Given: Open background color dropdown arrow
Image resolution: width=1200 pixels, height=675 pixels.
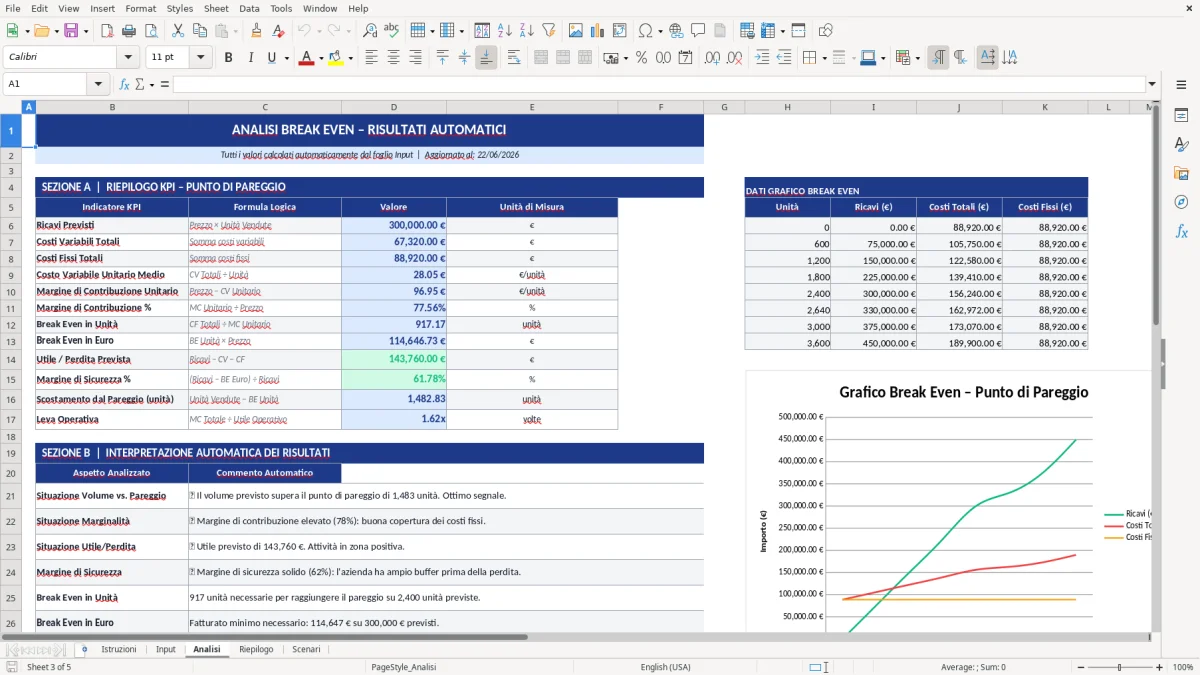Looking at the screenshot, I should coord(349,58).
